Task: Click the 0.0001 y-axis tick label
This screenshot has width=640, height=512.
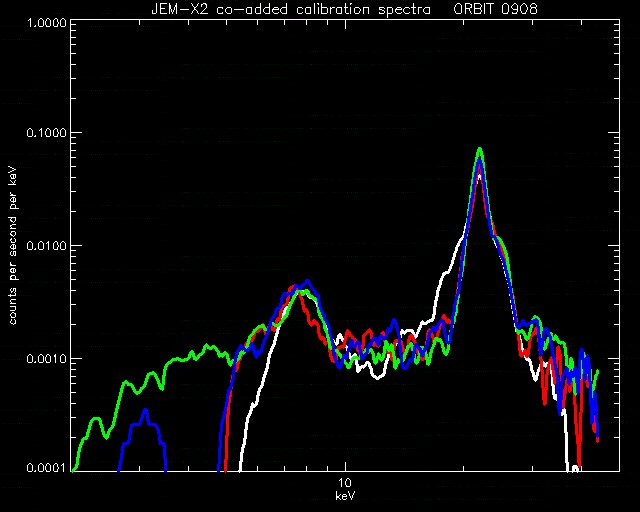Action: (47, 468)
